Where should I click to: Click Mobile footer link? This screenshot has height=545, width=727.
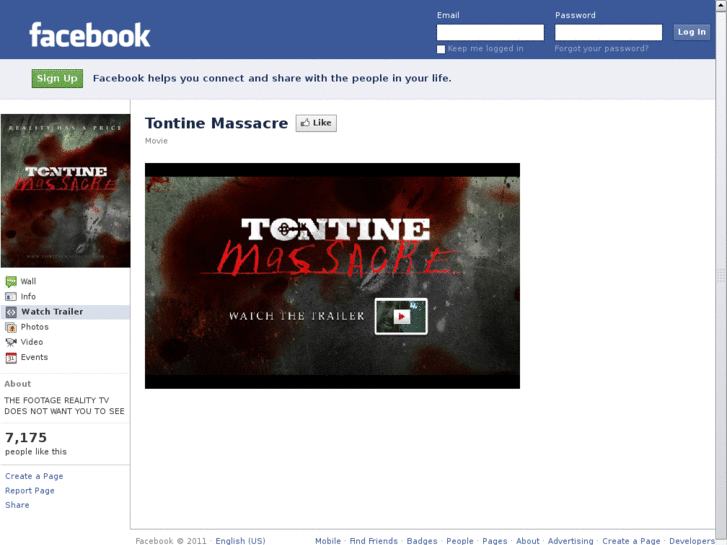[x=328, y=541]
